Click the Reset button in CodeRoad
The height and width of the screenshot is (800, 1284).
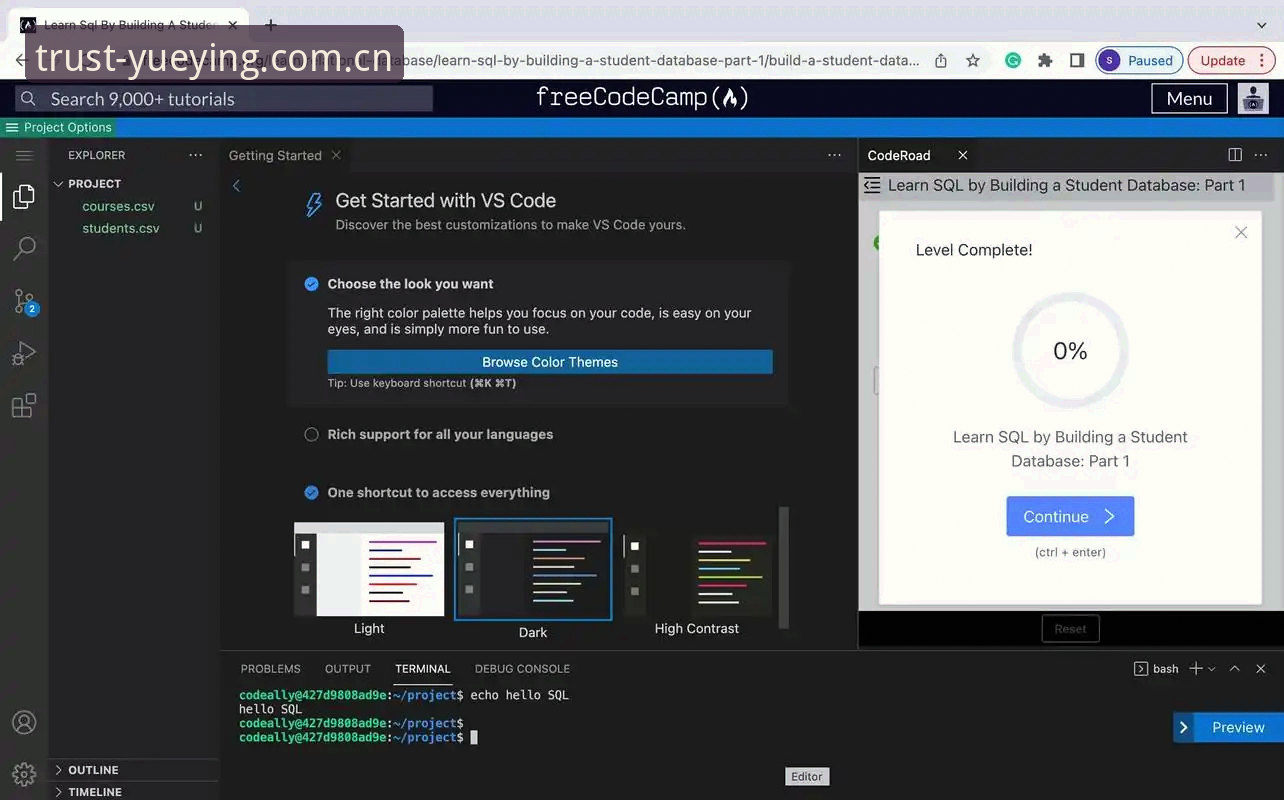[1070, 629]
